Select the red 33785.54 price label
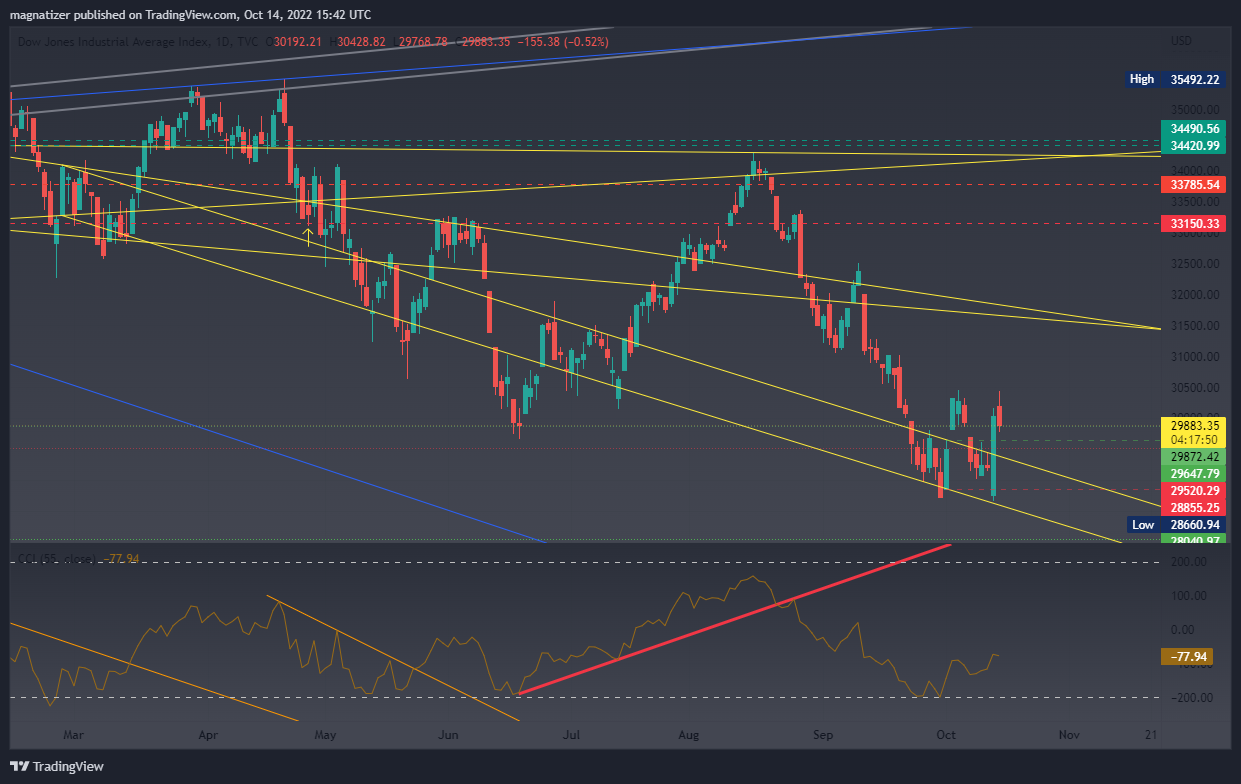Image resolution: width=1241 pixels, height=784 pixels. [x=1195, y=185]
